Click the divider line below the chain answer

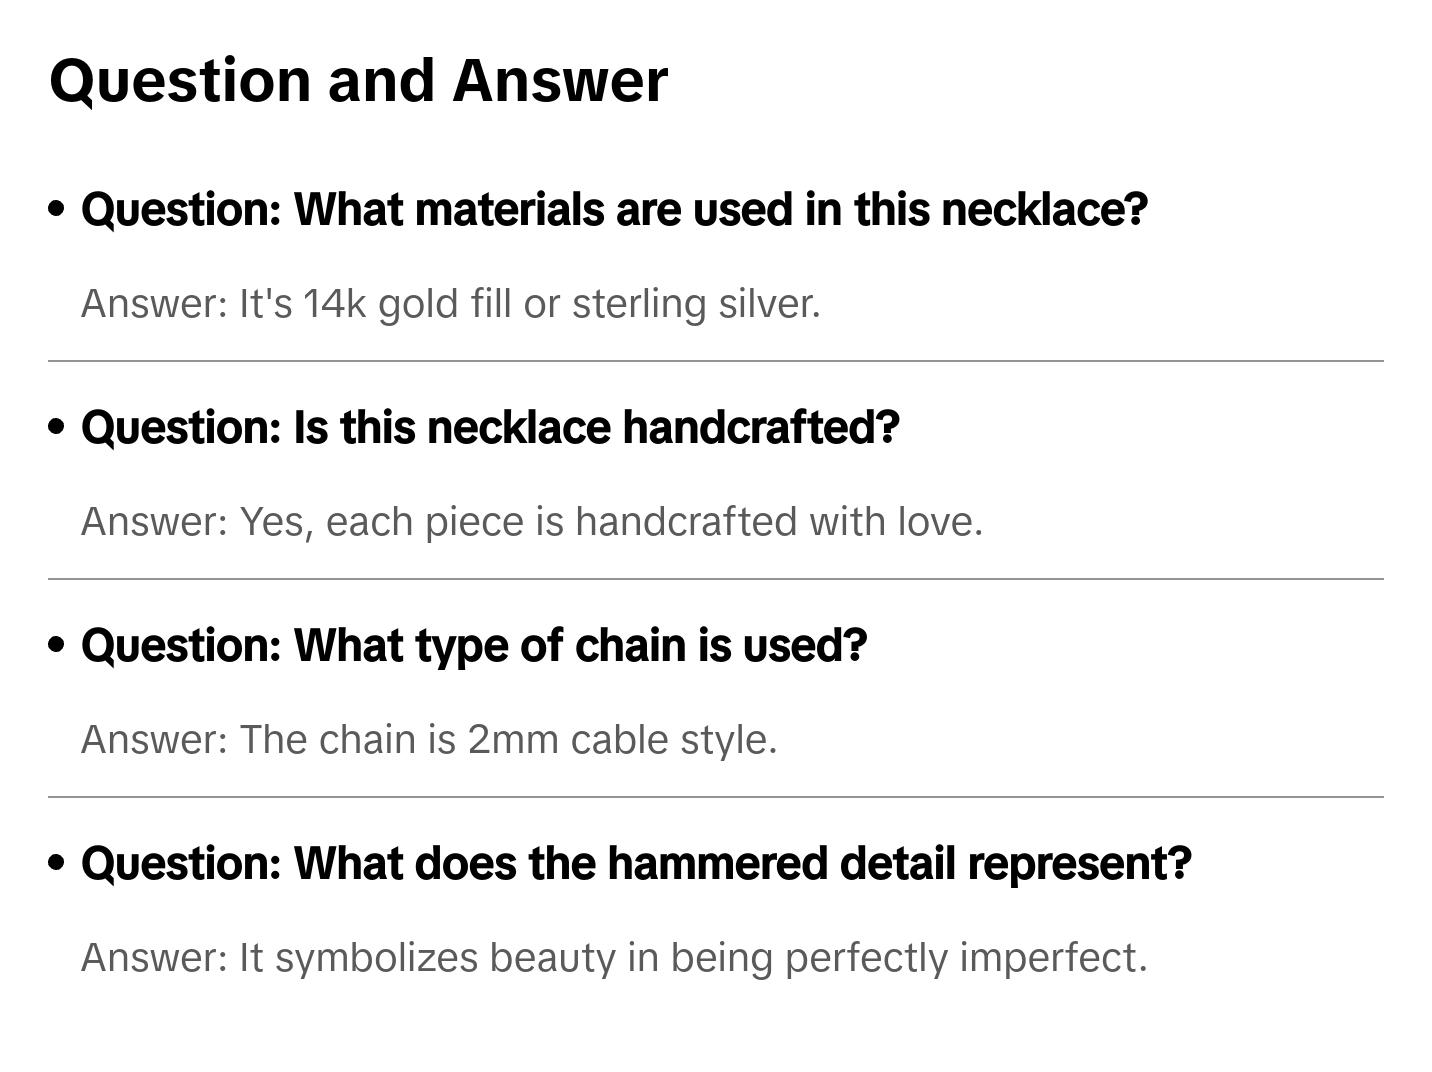(x=715, y=797)
